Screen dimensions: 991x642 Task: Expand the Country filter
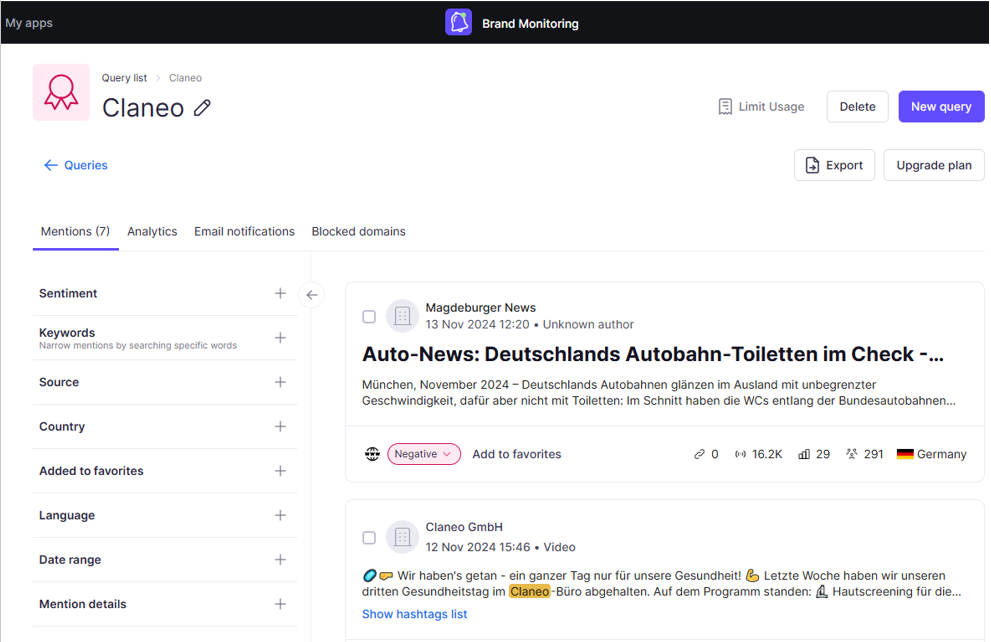point(280,427)
